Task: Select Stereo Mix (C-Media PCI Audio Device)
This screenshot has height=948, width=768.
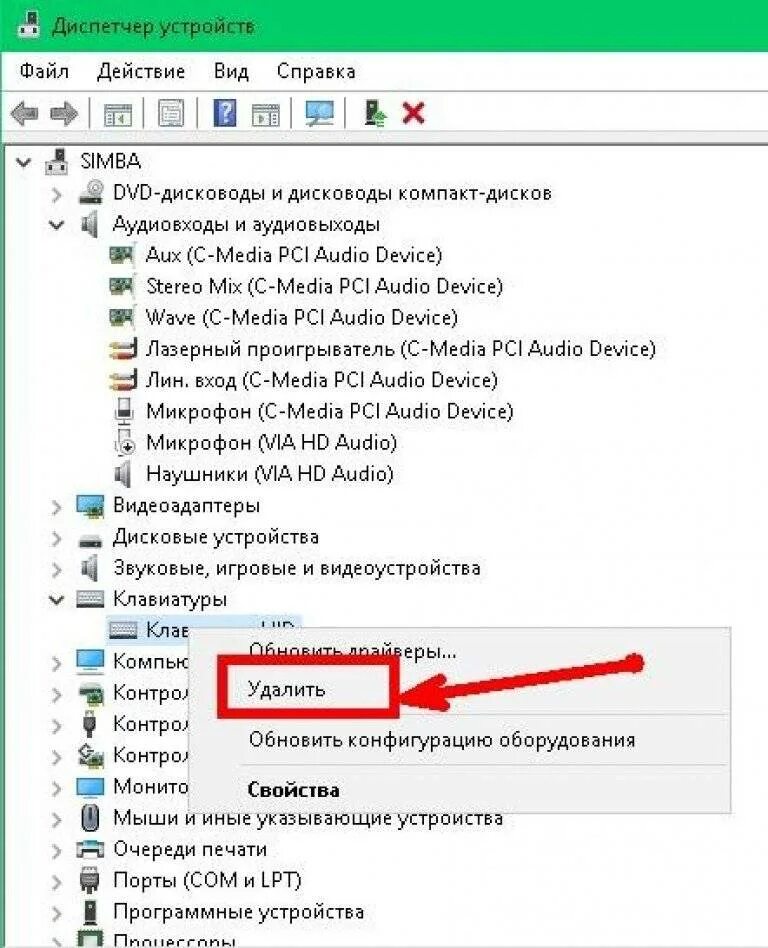Action: (x=324, y=286)
